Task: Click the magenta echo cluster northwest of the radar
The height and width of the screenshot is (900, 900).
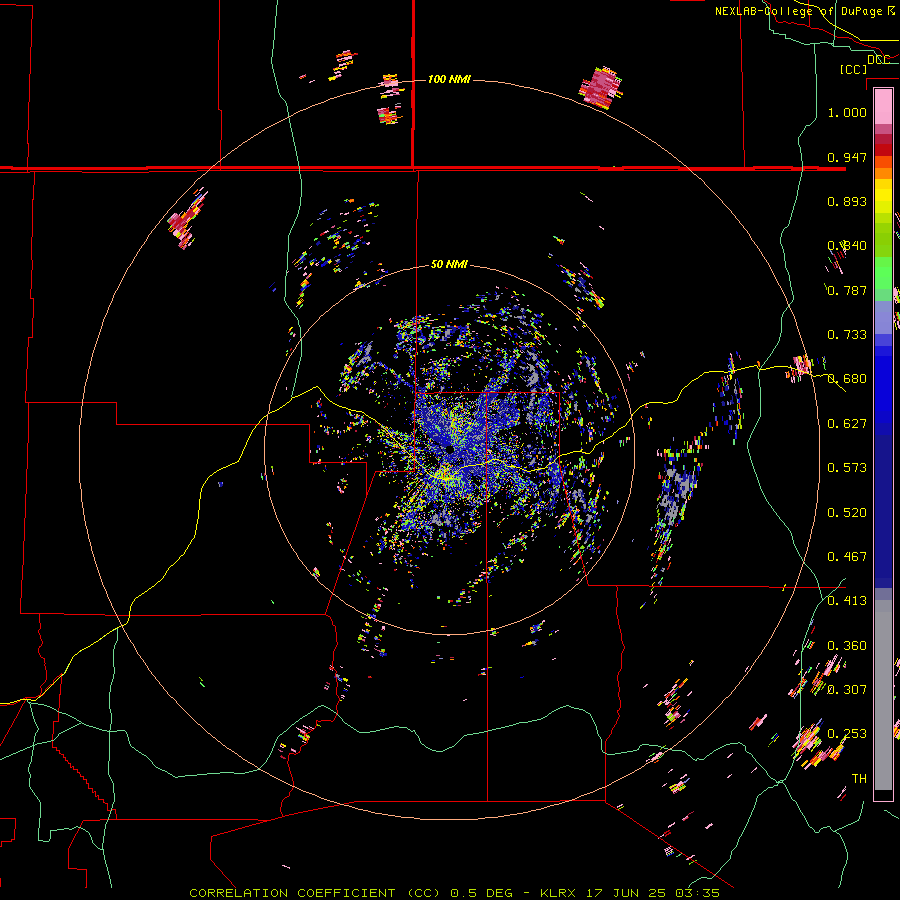Action: click(187, 221)
